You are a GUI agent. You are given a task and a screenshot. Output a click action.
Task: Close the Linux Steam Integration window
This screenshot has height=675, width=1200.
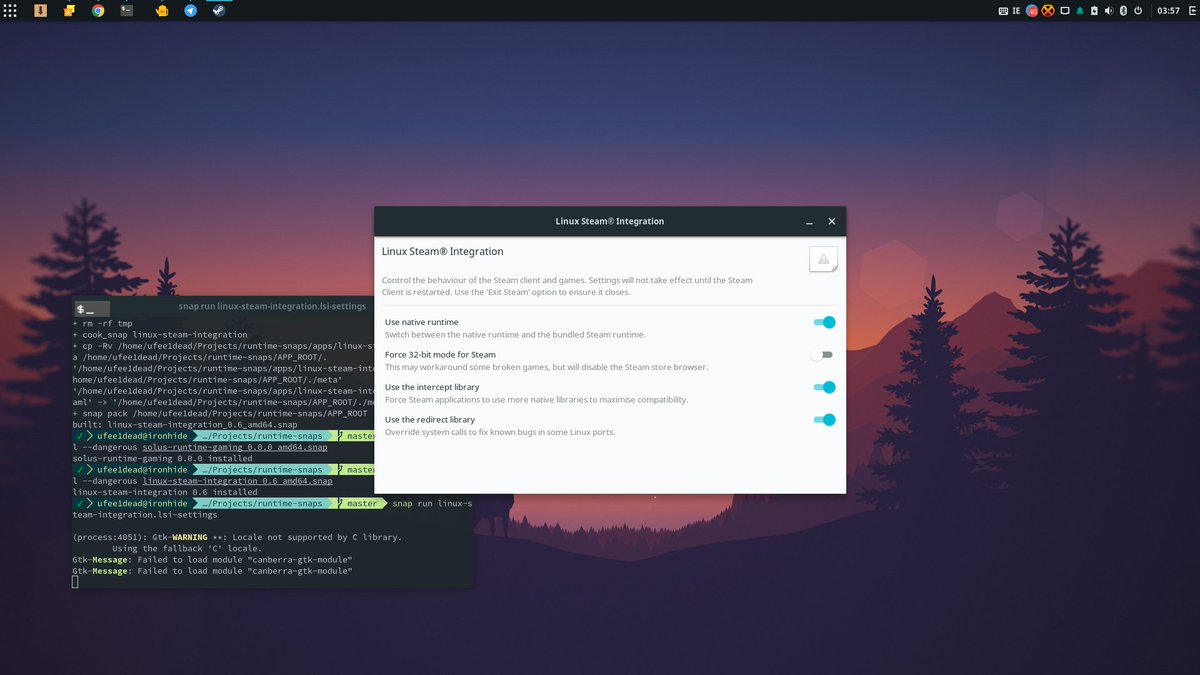831,221
